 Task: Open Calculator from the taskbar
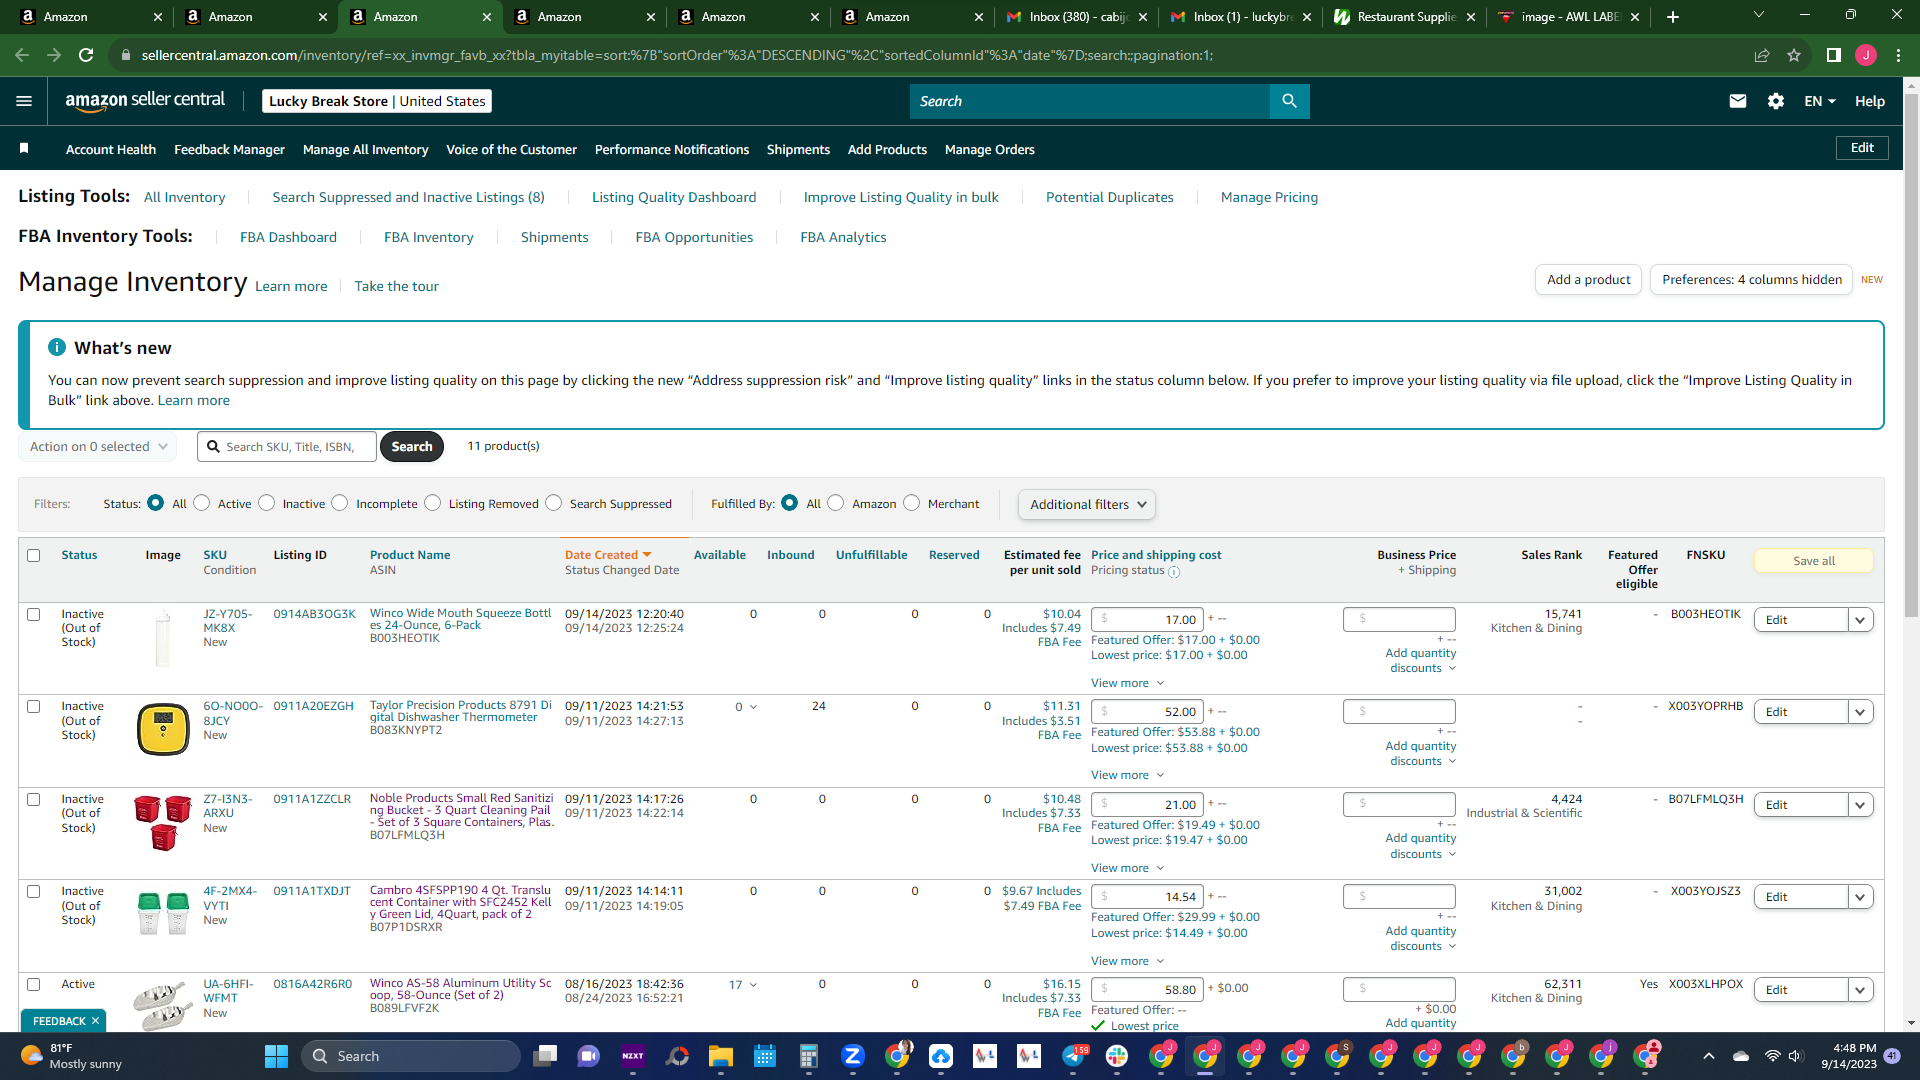809,1056
